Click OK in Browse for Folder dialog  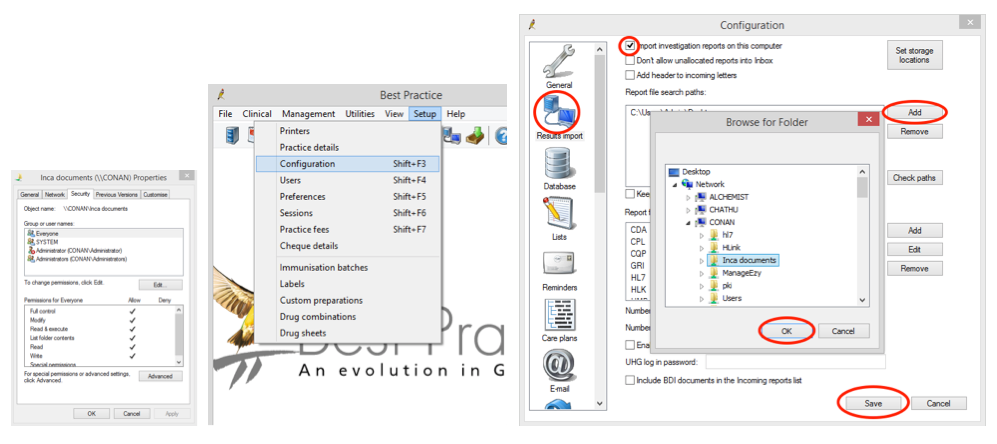click(x=787, y=331)
